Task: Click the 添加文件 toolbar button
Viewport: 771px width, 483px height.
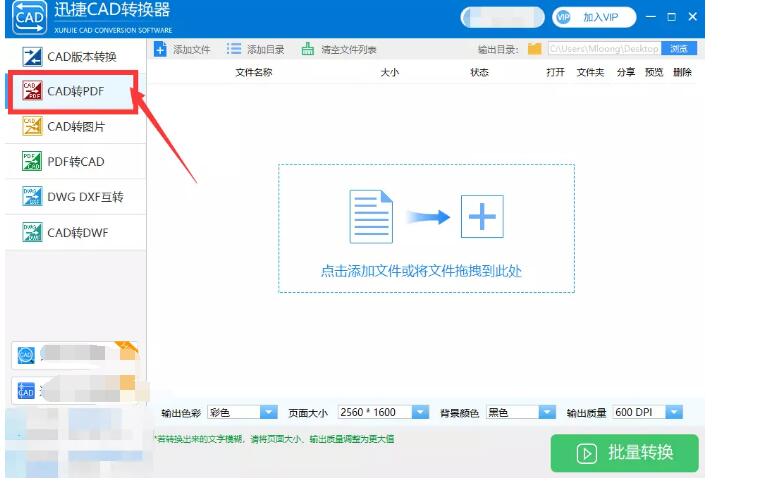Action: click(x=182, y=49)
